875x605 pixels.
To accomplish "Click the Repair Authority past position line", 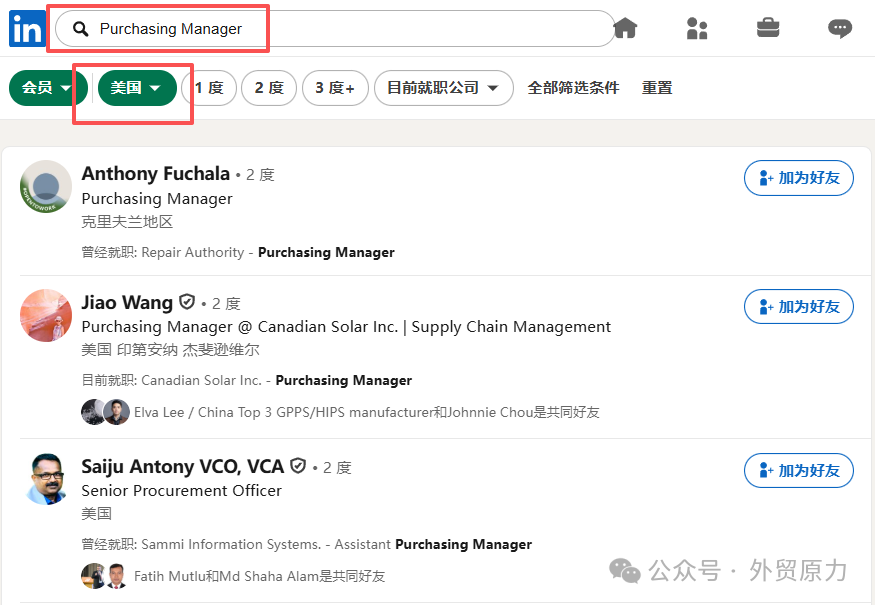I will tap(238, 252).
